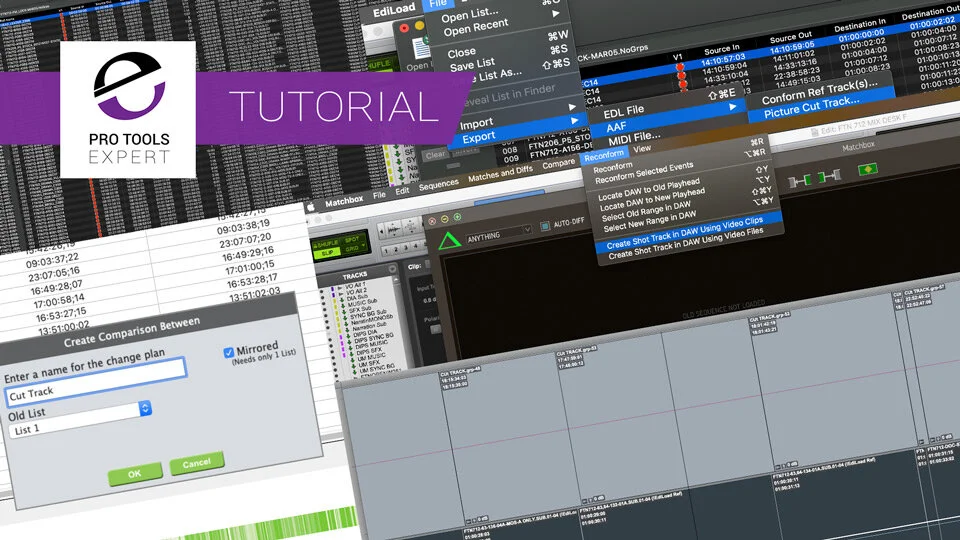
Task: Click the green Cancel button
Action: (197, 464)
